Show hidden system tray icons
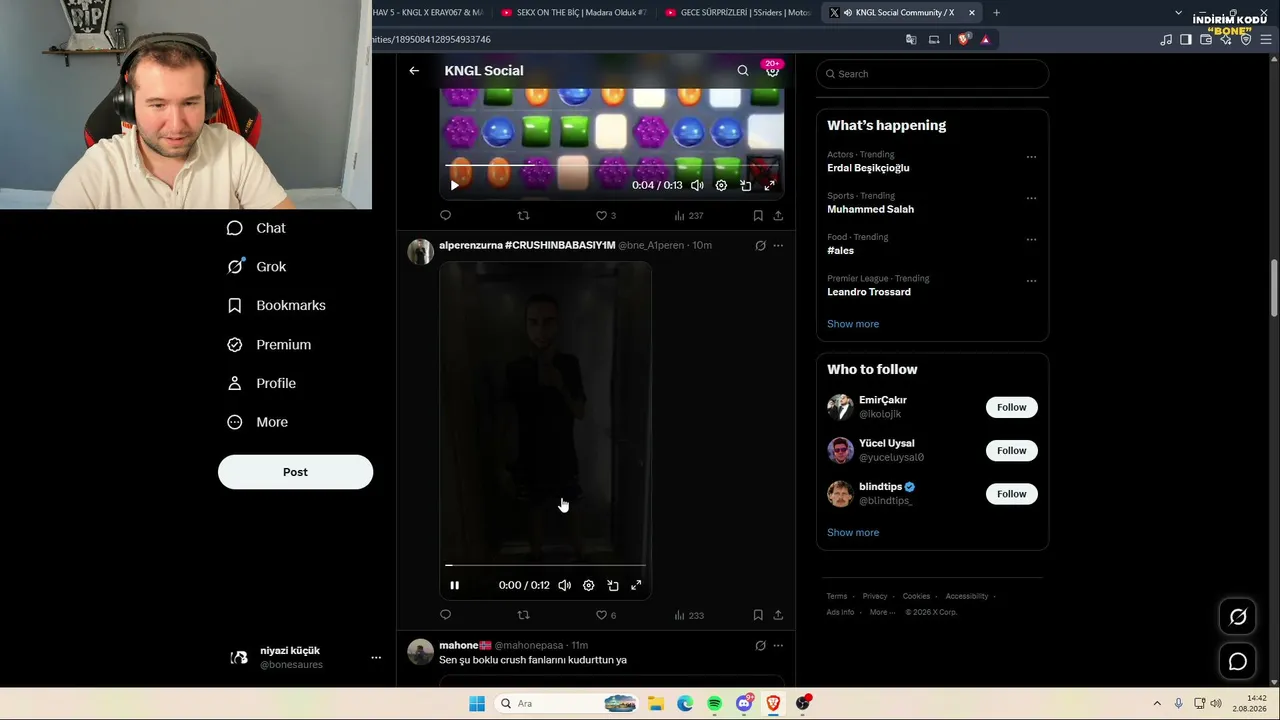This screenshot has width=1280, height=720. [x=1157, y=704]
